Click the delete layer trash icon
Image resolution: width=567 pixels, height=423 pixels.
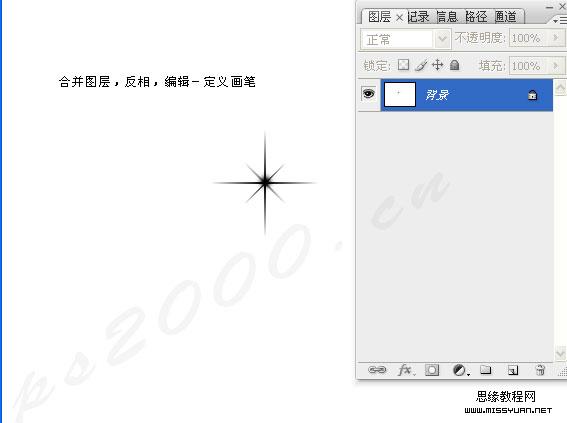(x=540, y=370)
